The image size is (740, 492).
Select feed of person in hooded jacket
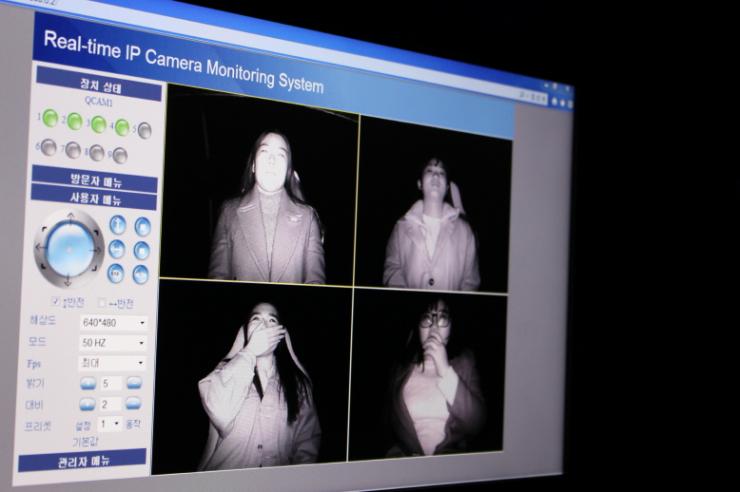point(434,204)
